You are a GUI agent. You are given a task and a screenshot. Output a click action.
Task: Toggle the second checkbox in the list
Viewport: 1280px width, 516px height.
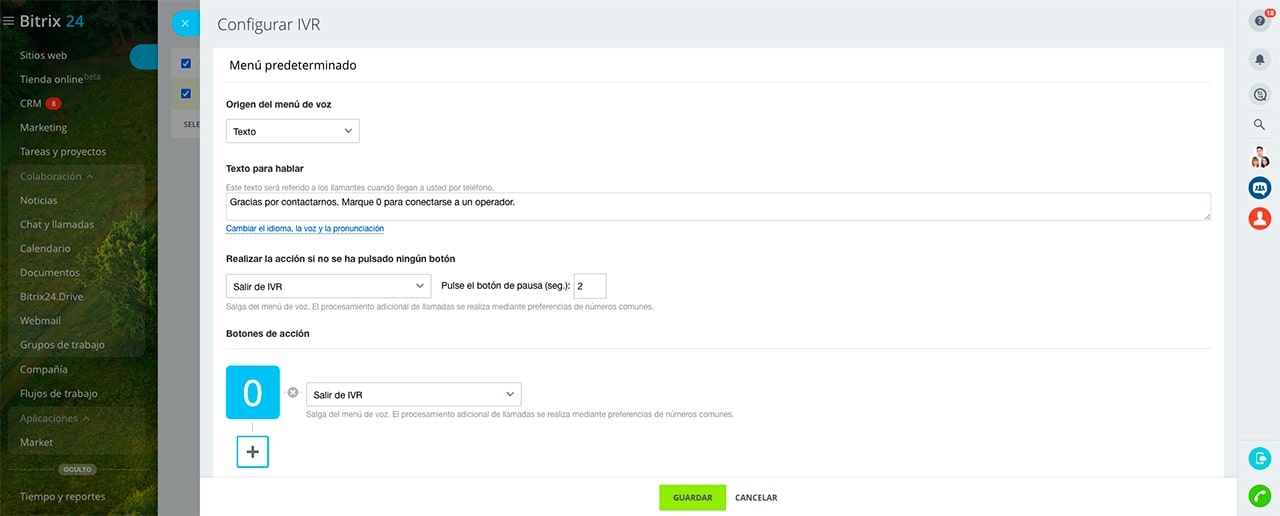pyautogui.click(x=186, y=94)
